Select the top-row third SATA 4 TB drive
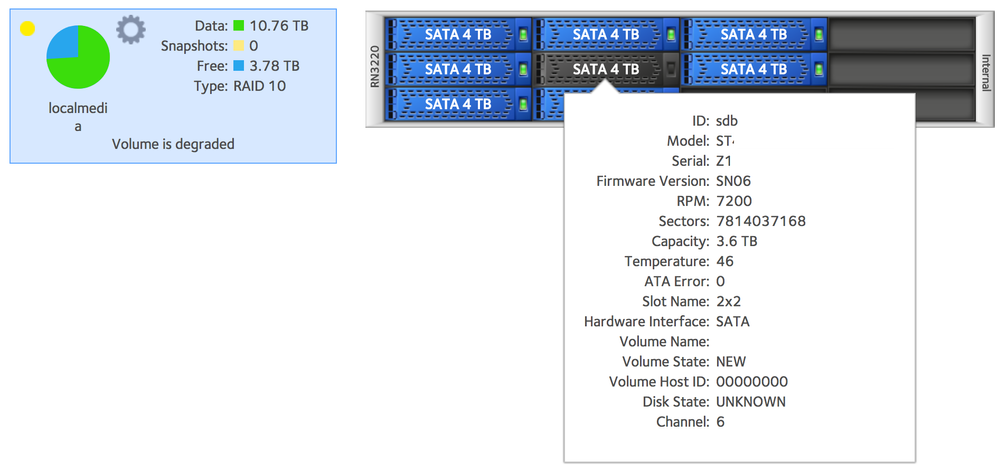 pos(752,34)
